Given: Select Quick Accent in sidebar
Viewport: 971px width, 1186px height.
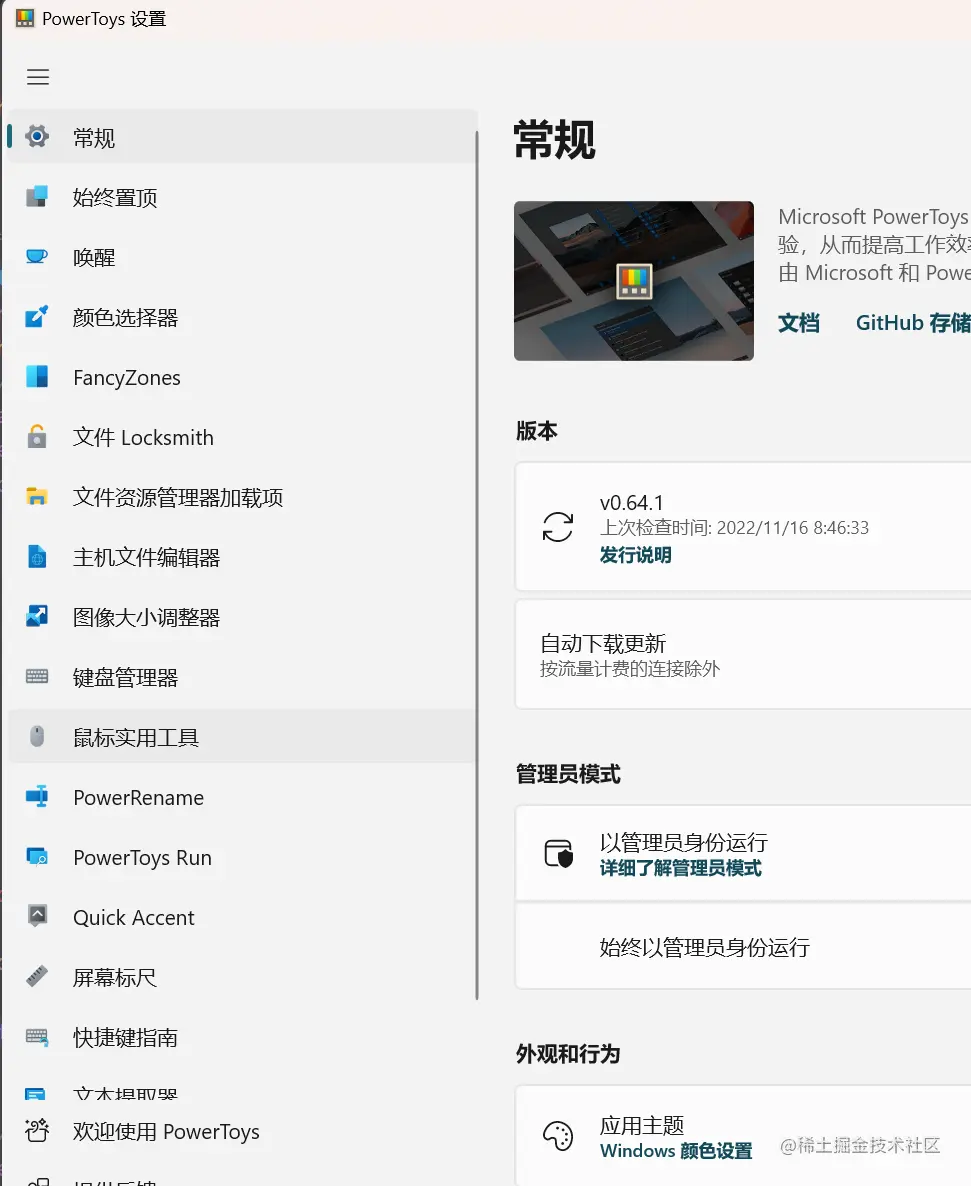Looking at the screenshot, I should coord(242,916).
